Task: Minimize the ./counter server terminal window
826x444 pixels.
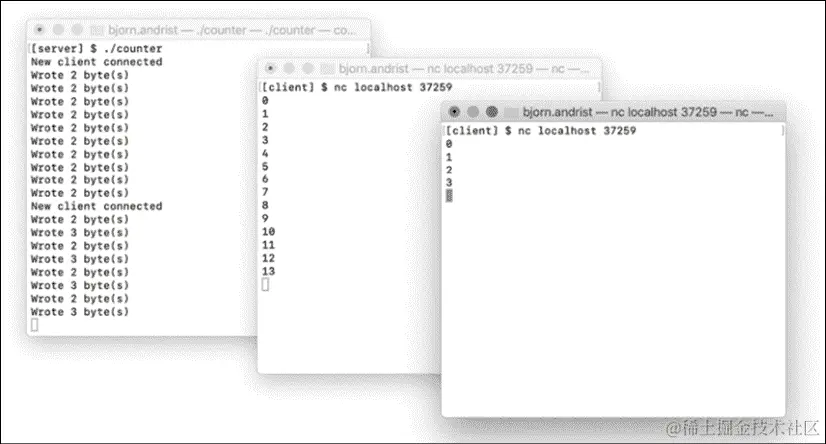Action: click(x=58, y=30)
